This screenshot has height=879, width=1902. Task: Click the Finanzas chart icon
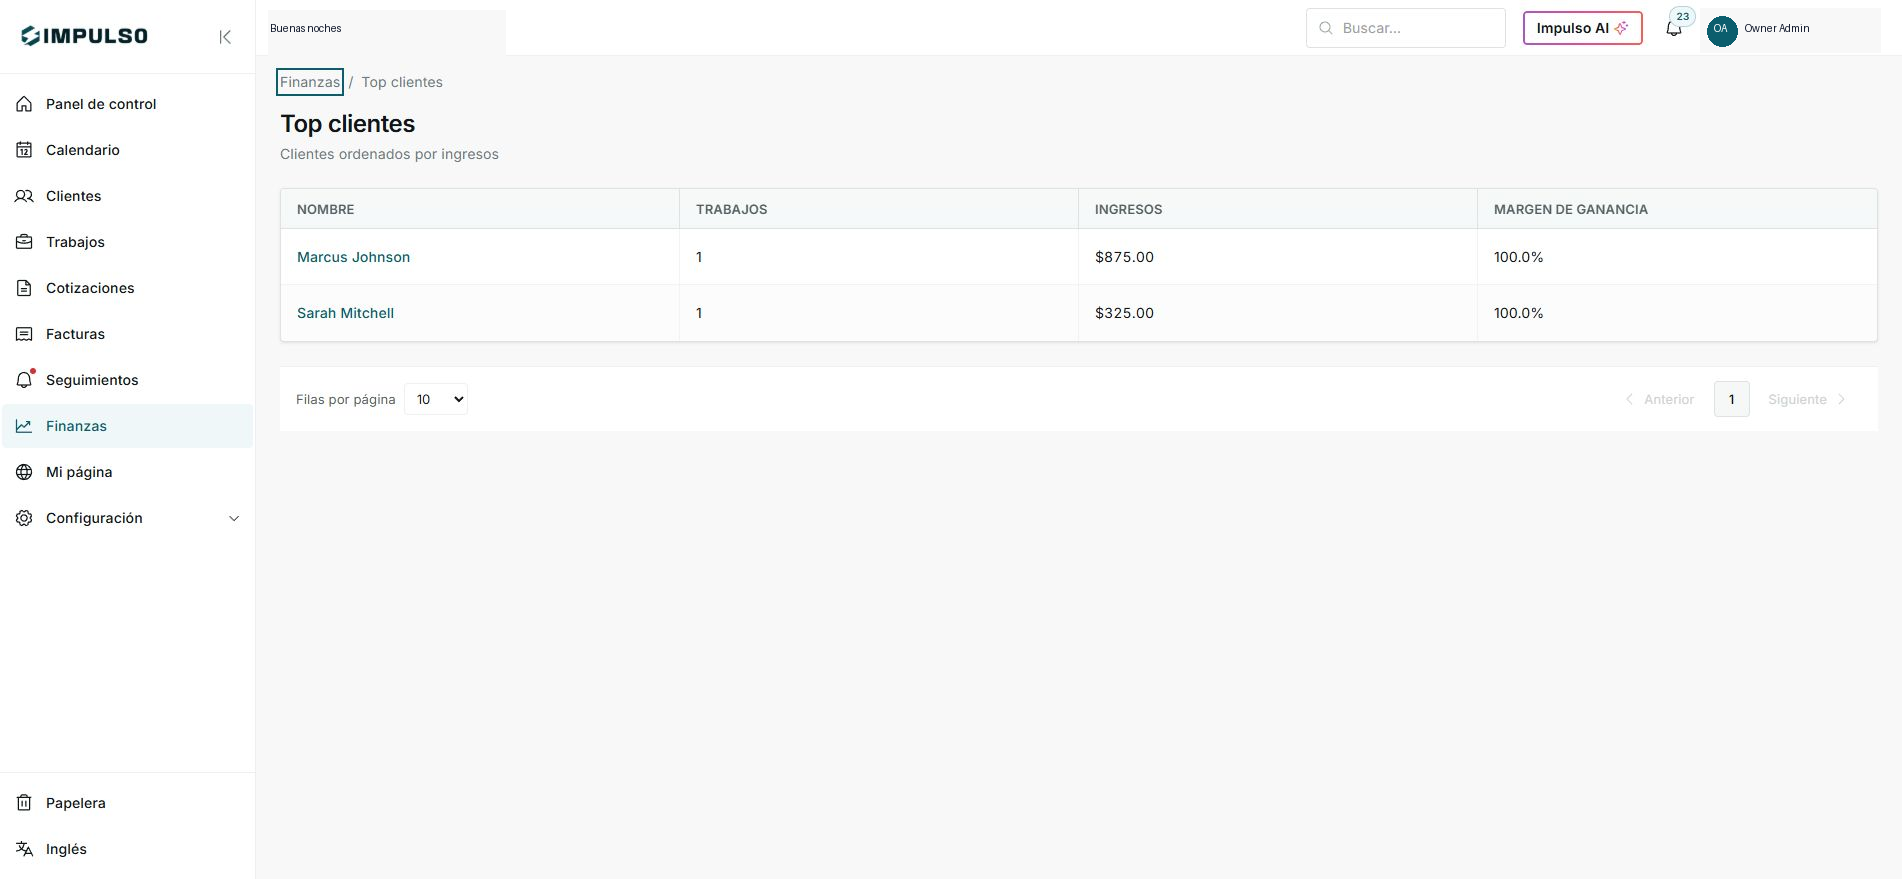tap(24, 426)
